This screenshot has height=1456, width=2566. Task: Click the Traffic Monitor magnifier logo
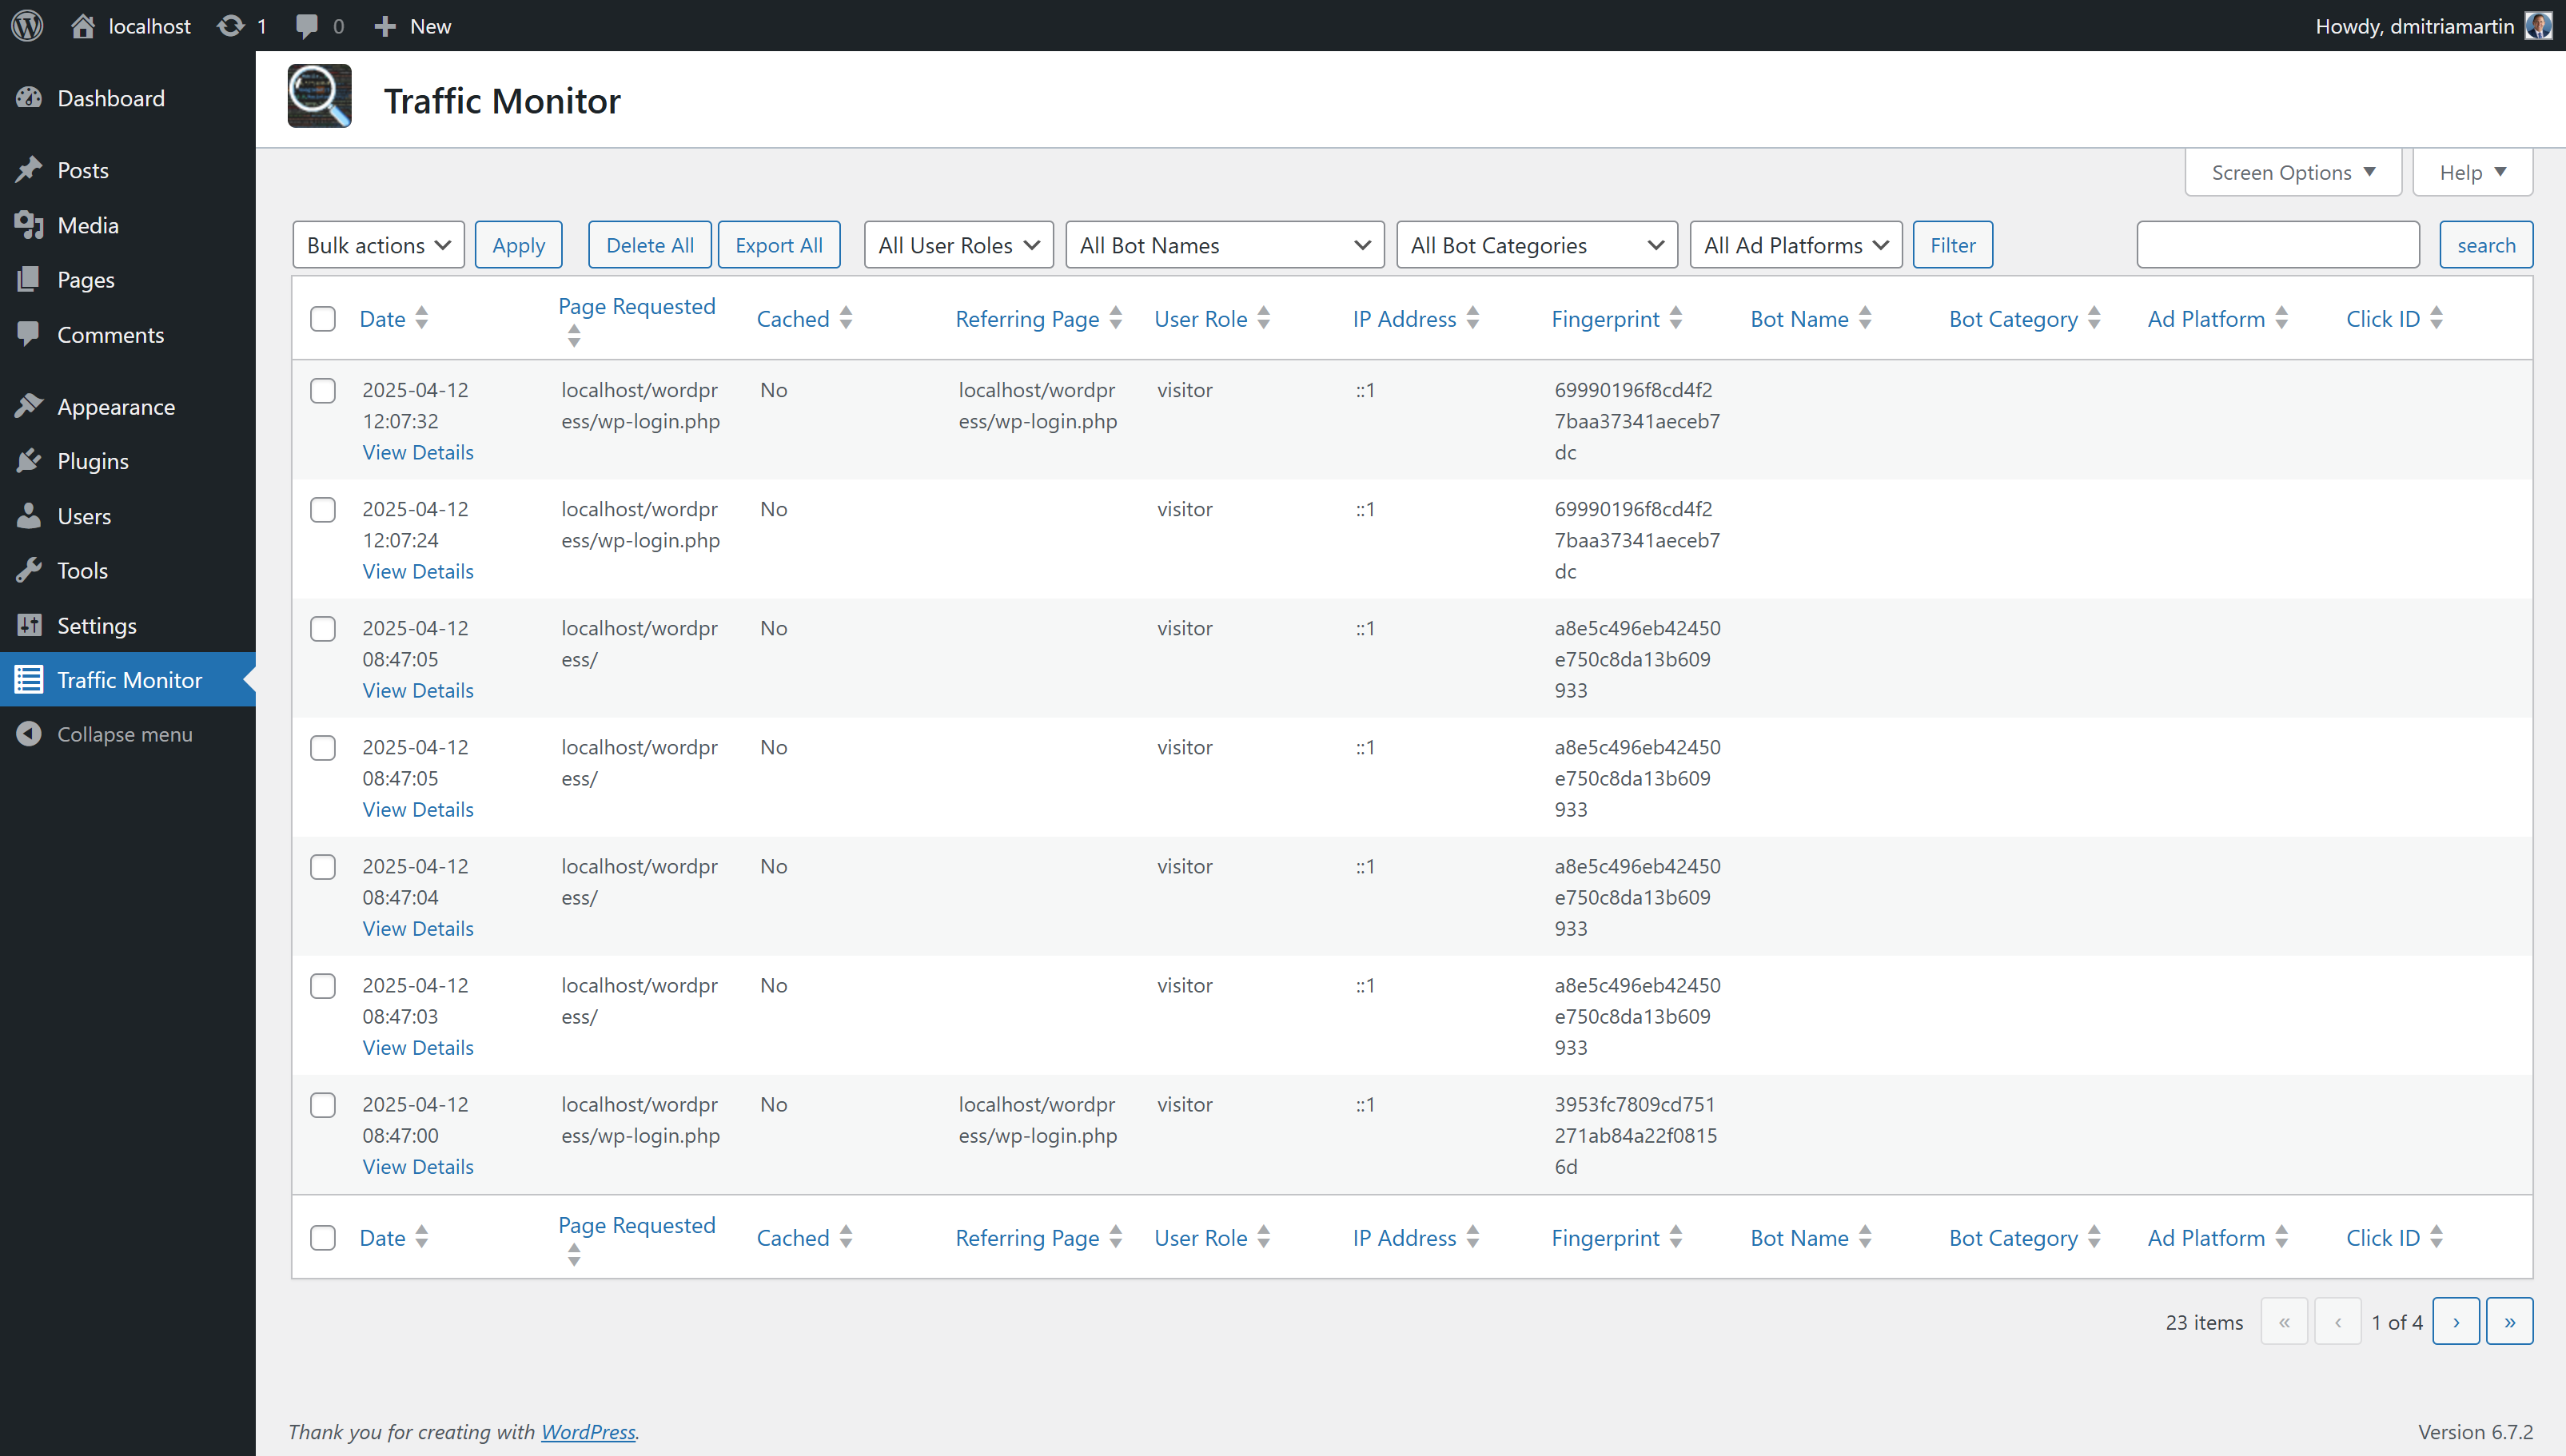[319, 96]
